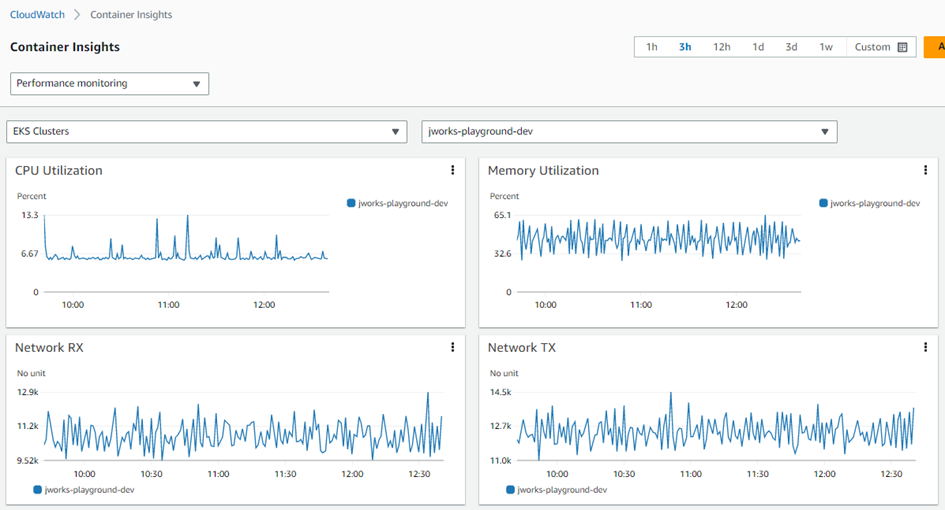
Task: Click the calendar icon beside Custom
Action: (902, 47)
